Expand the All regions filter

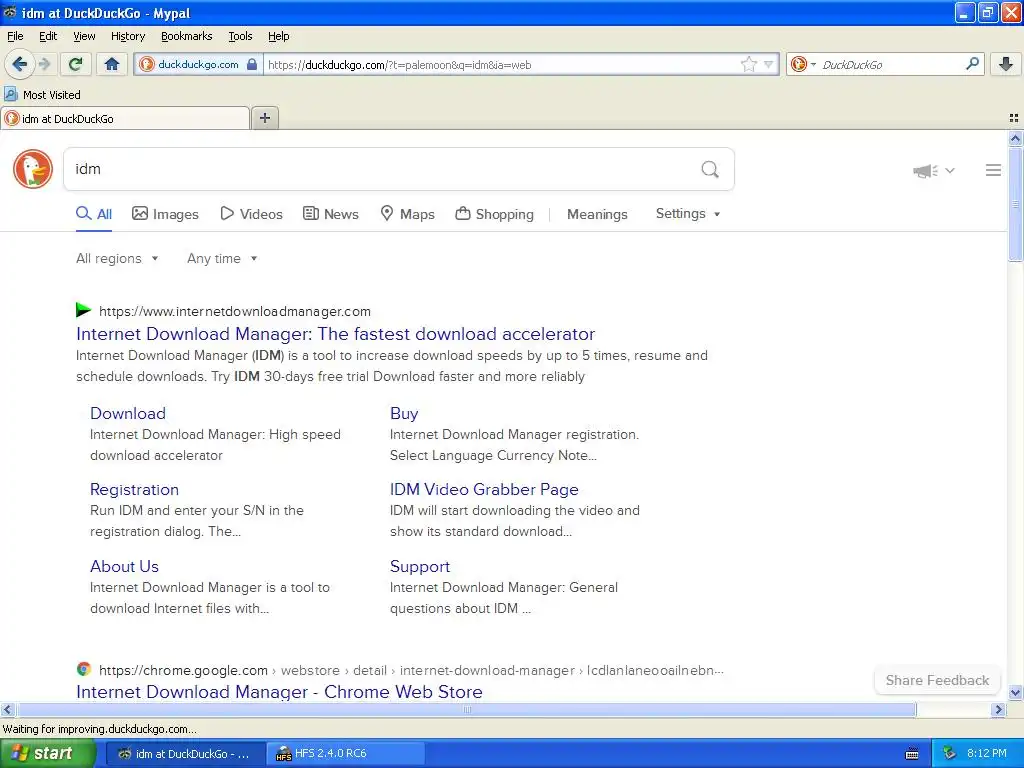(x=117, y=259)
